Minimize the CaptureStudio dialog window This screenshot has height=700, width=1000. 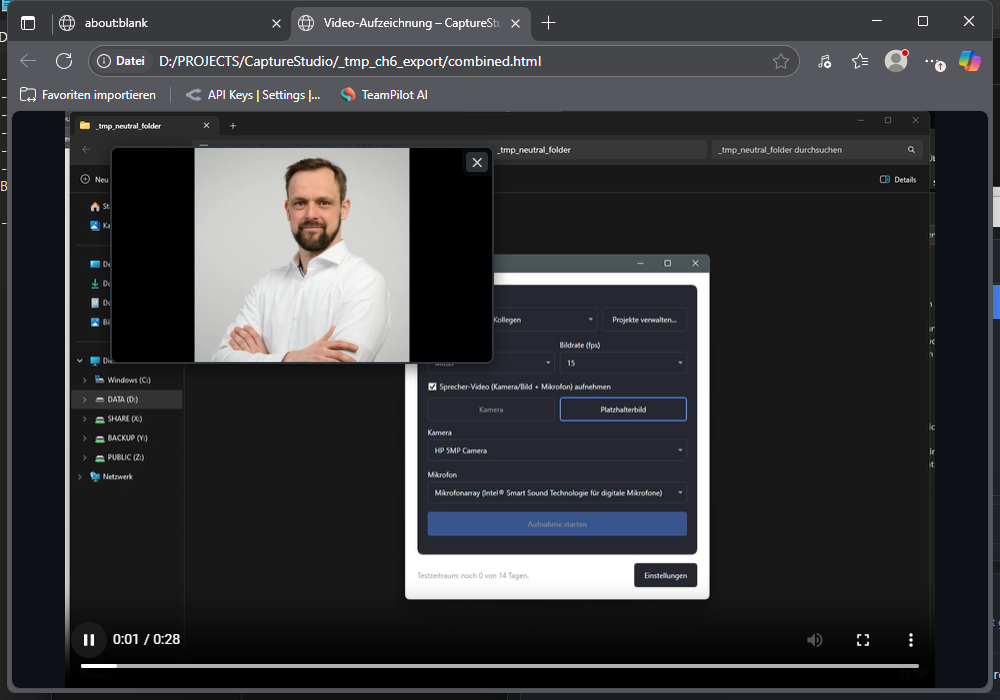[x=640, y=263]
